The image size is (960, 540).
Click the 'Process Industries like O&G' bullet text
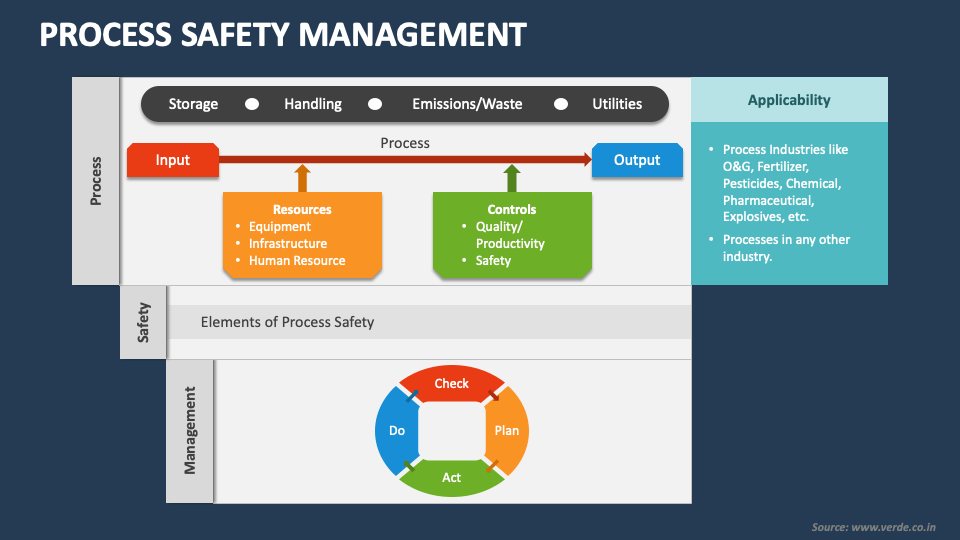point(786,183)
